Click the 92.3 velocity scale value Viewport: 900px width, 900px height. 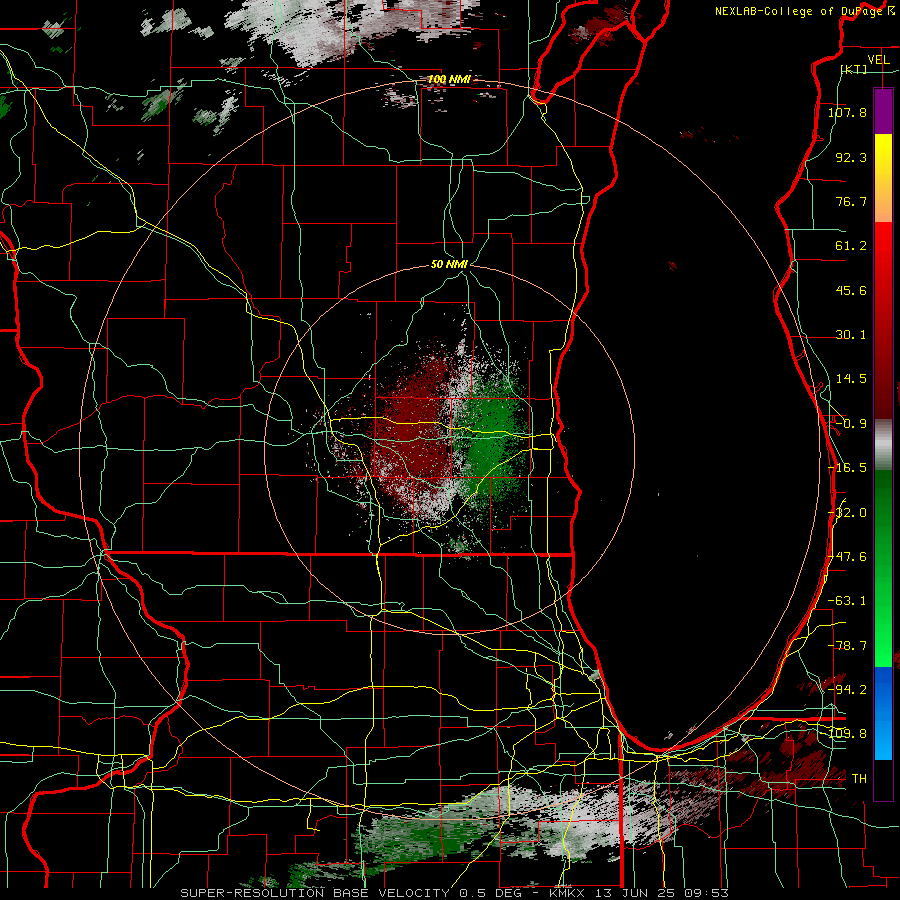click(851, 157)
